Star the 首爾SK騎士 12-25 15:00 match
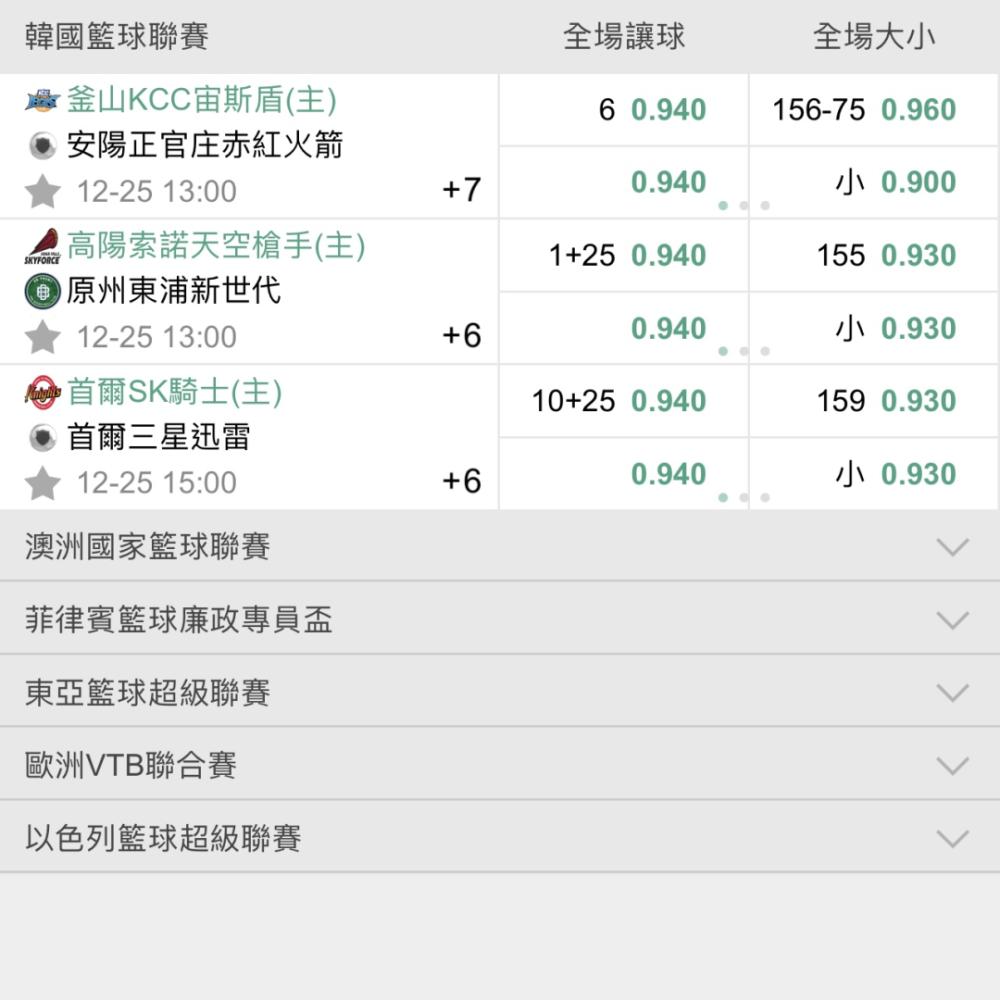1000x1000 pixels. 43,482
